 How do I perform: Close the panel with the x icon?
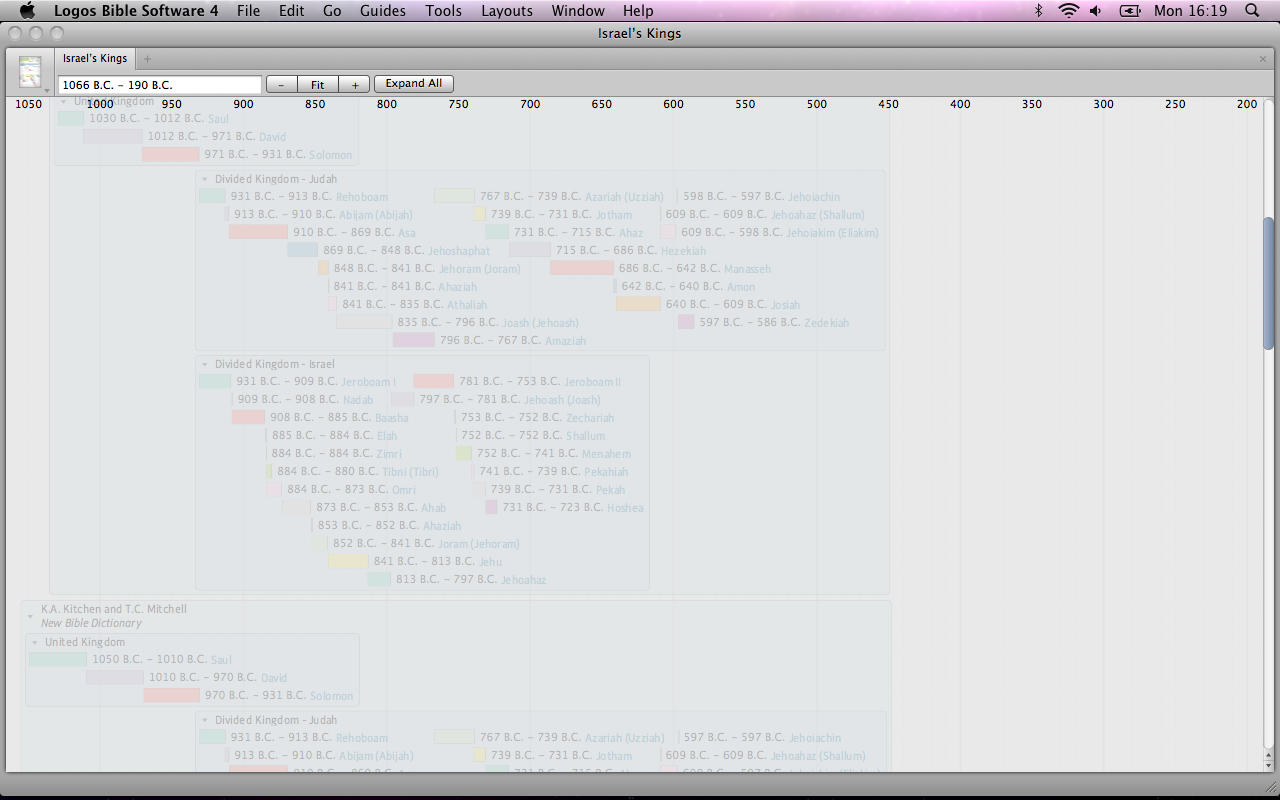pos(1263,59)
